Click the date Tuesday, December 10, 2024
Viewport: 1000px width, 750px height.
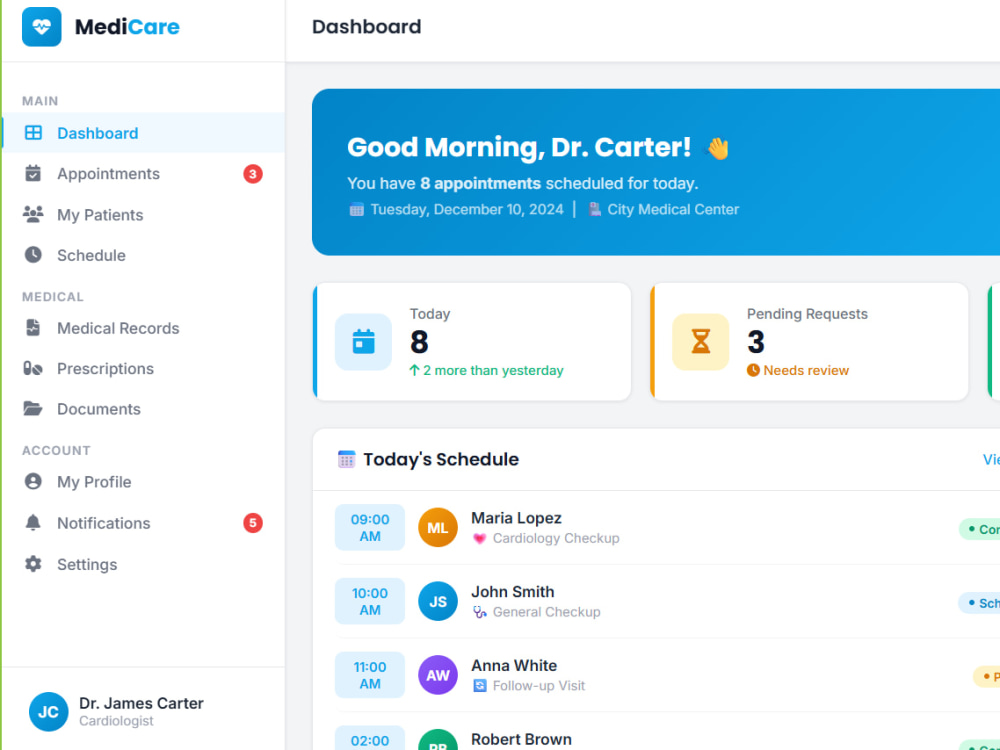coord(467,209)
